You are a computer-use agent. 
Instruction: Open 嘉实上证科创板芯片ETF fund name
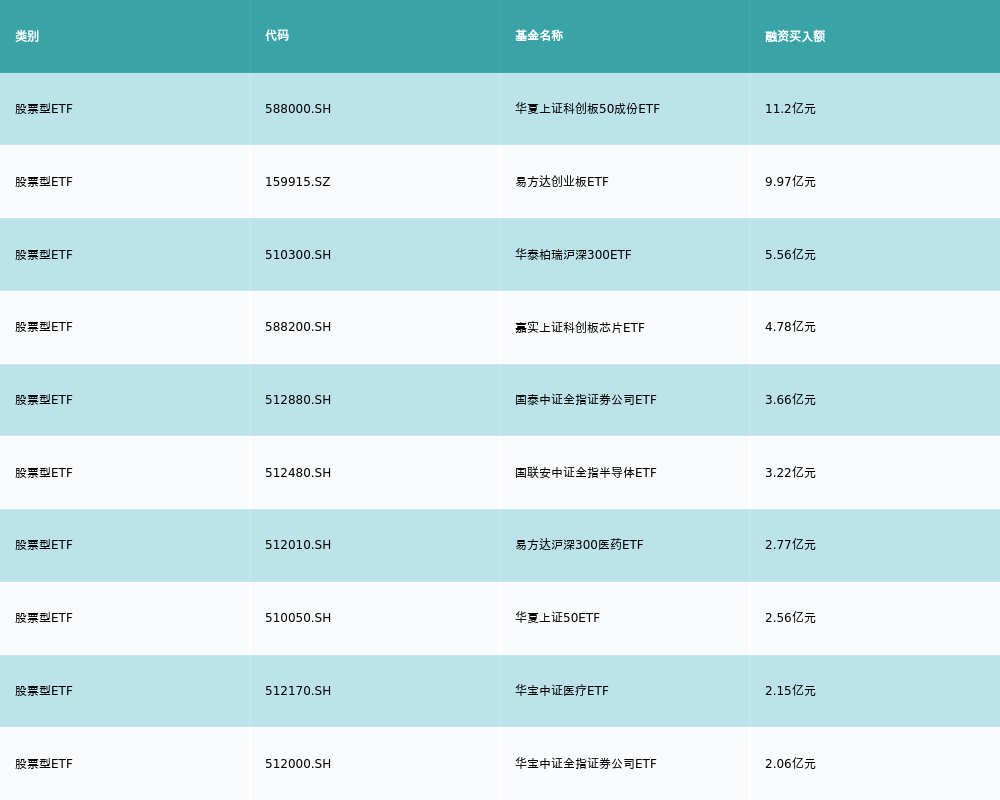point(579,327)
